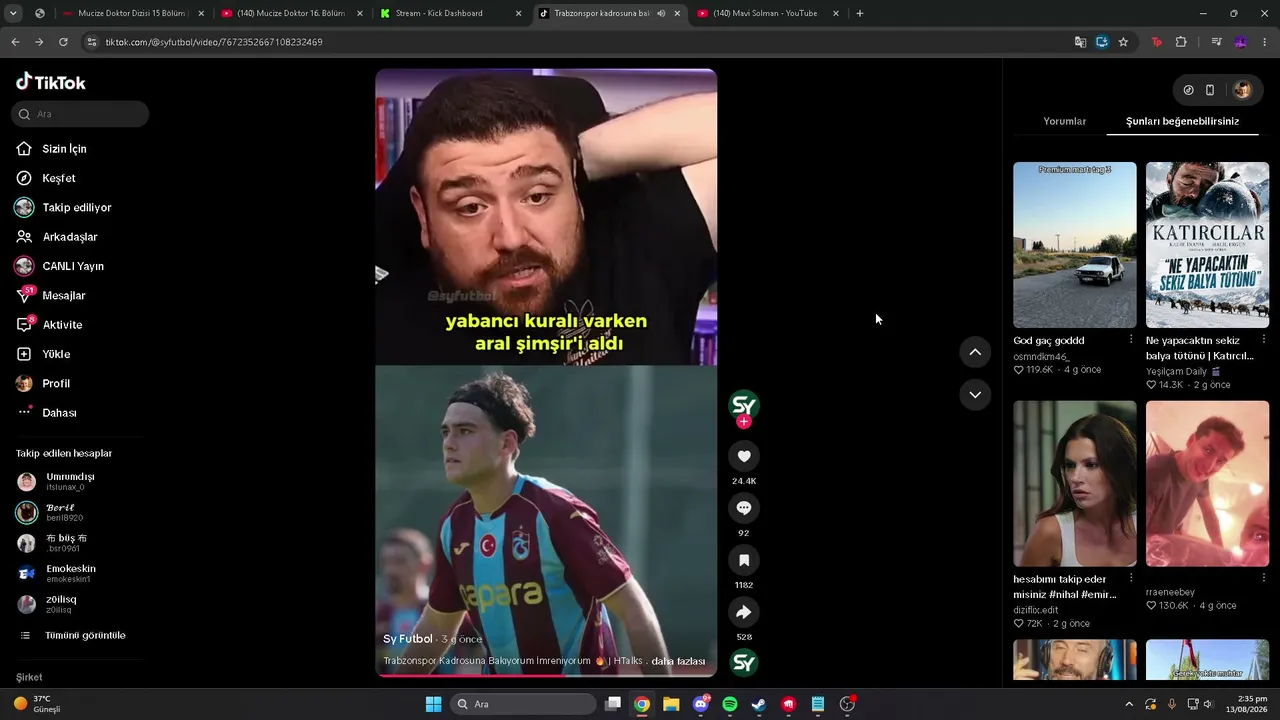Open followed account Umrumdışı
The image size is (1280, 720).
[x=57, y=481]
